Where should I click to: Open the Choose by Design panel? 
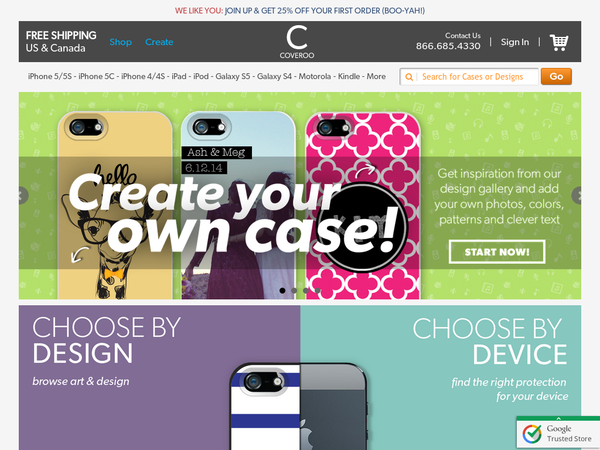pyautogui.click(x=159, y=378)
